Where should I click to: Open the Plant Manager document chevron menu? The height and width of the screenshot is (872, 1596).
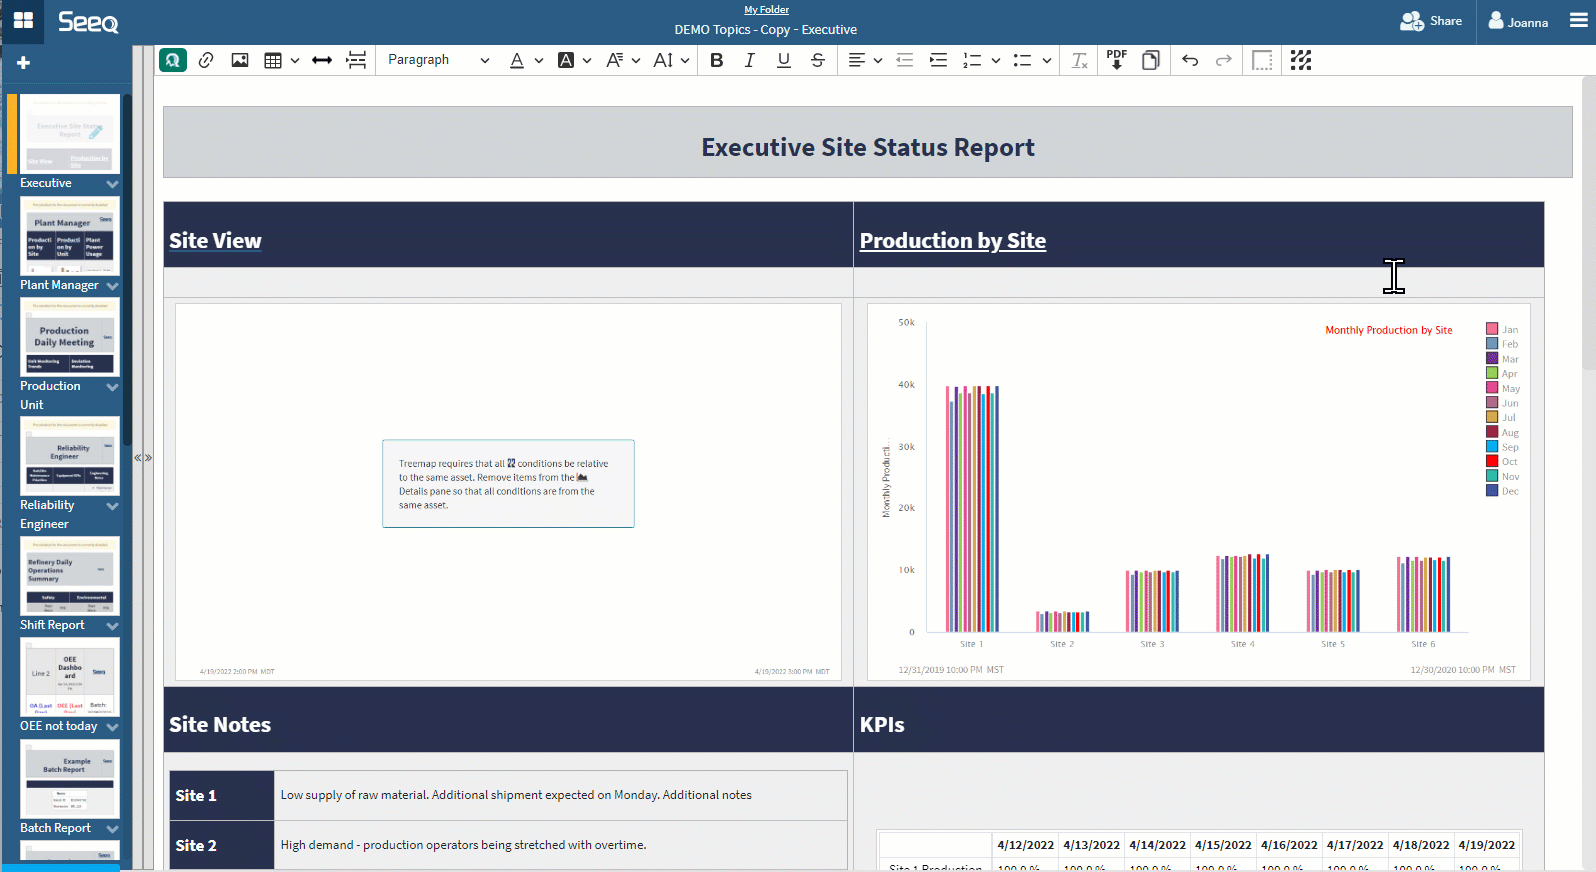point(112,286)
